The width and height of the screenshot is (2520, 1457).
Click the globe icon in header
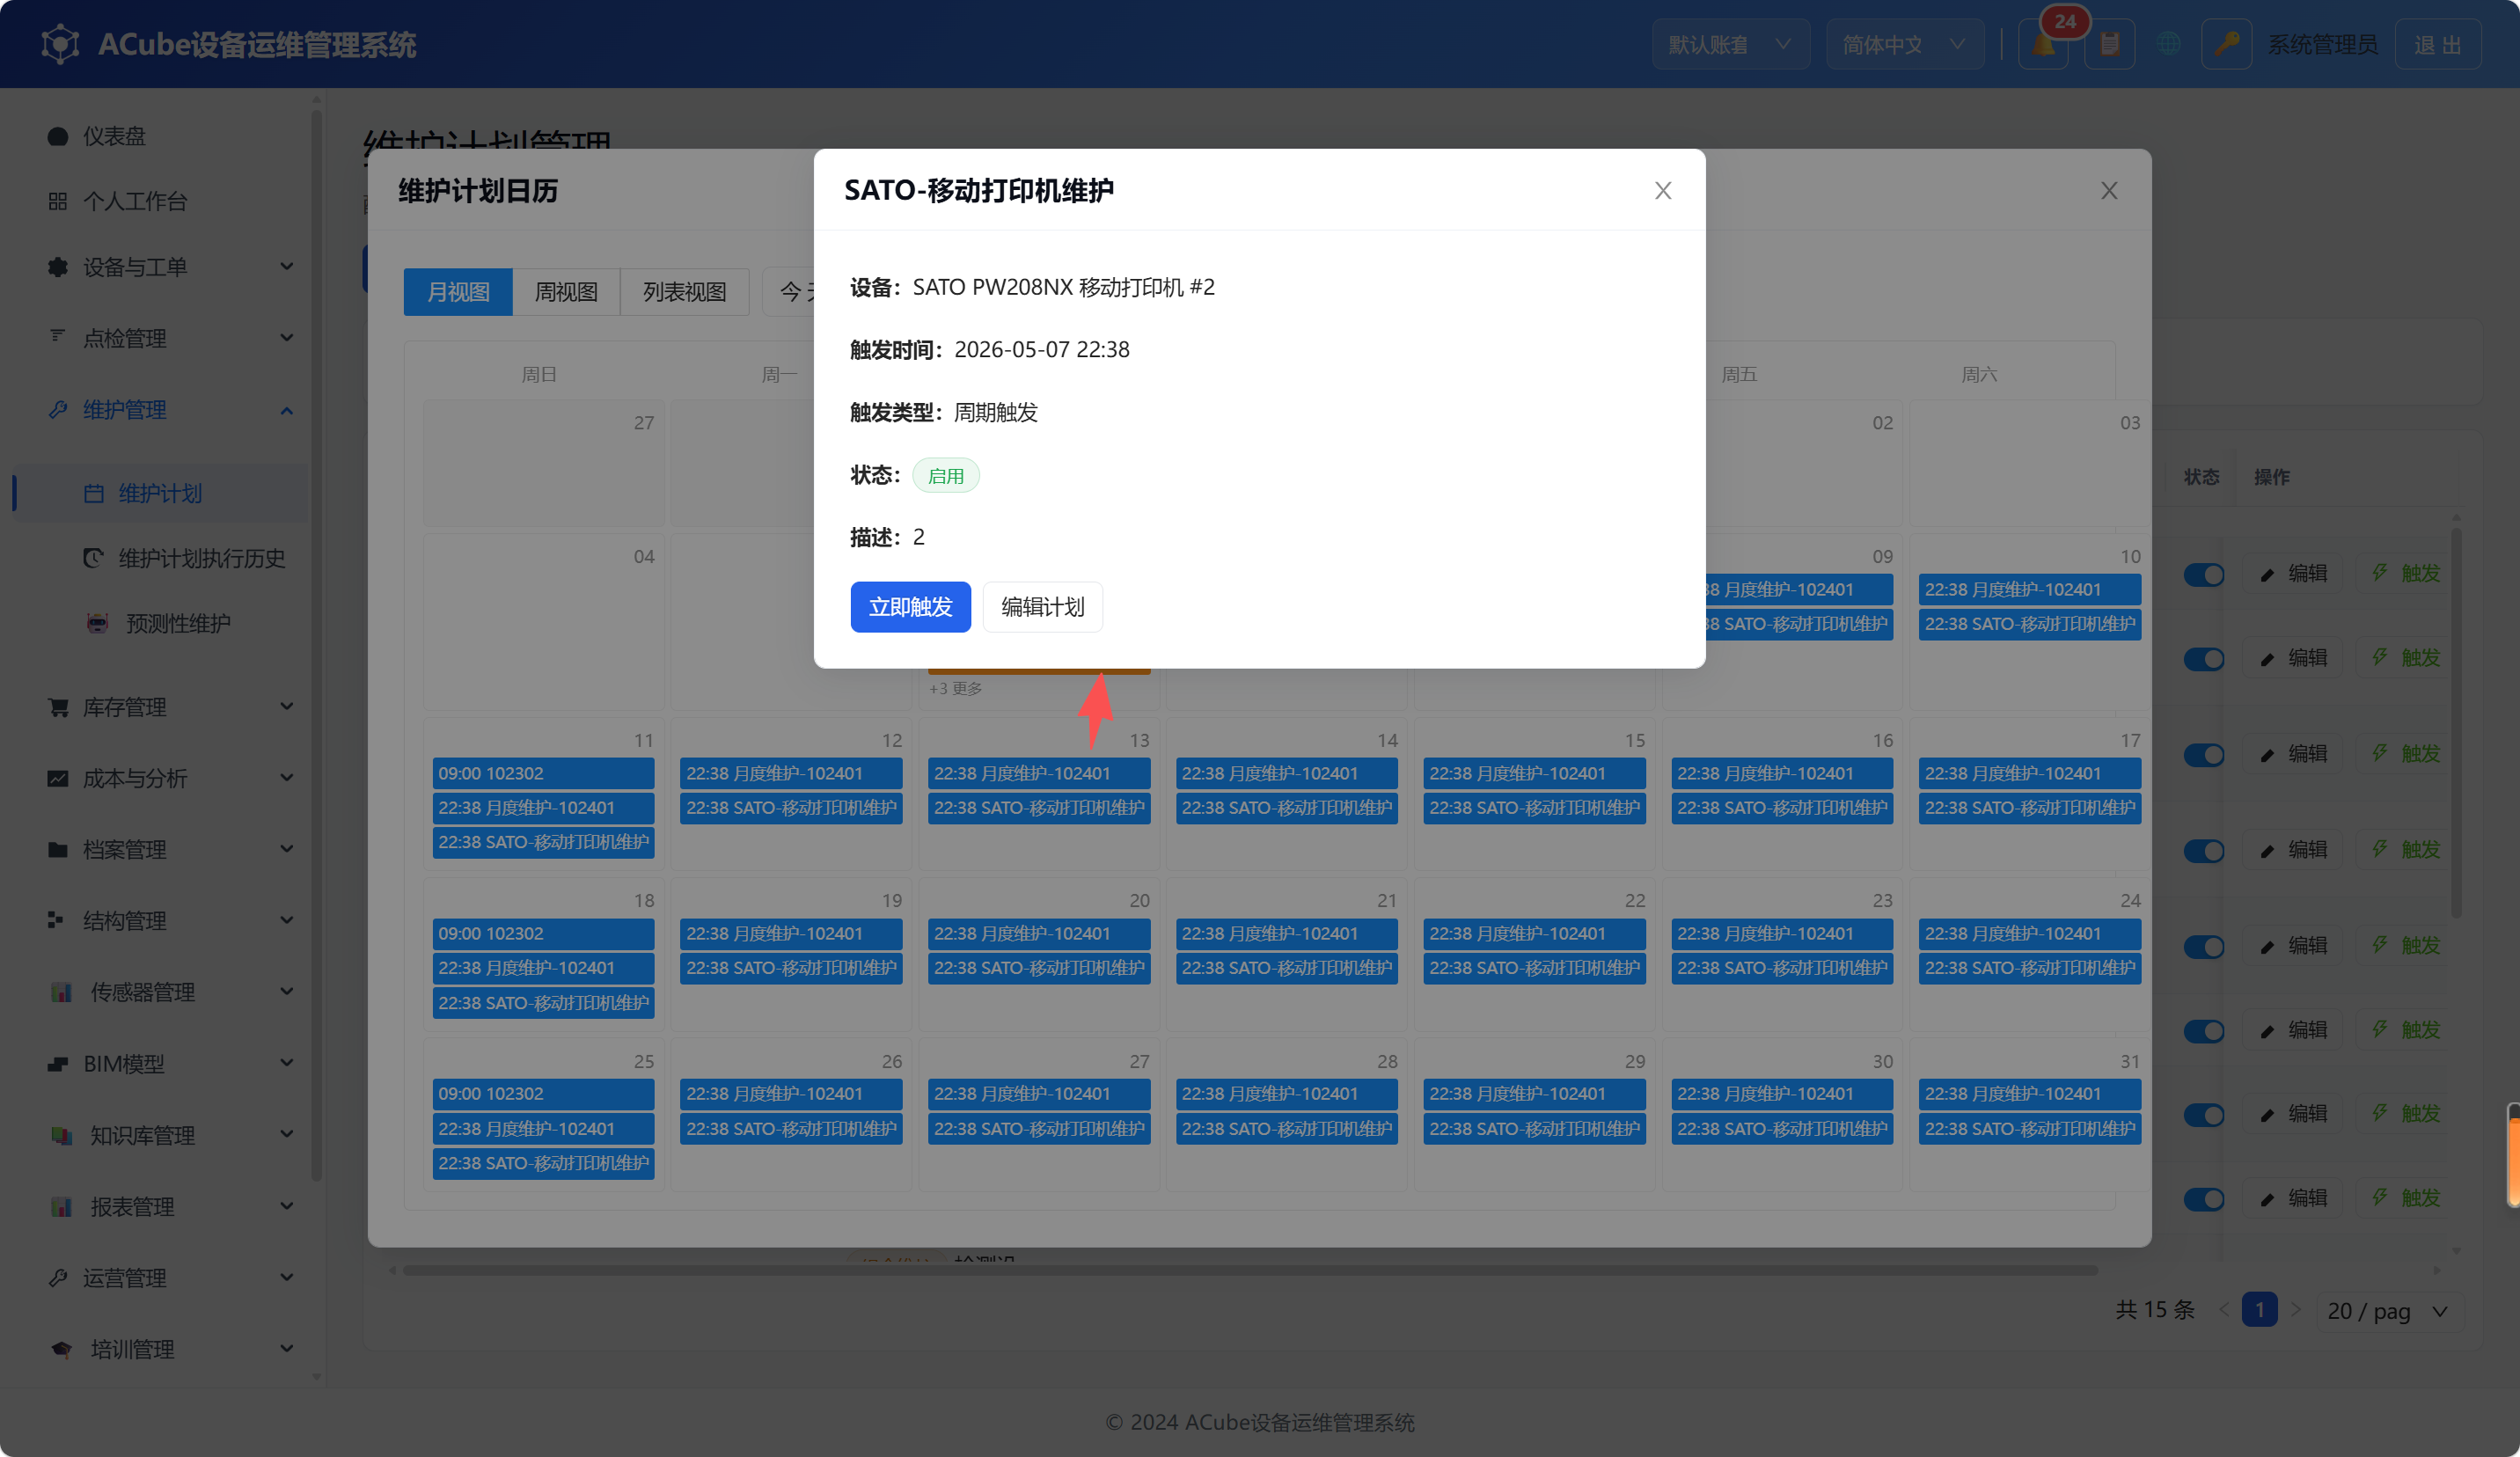pos(2167,45)
